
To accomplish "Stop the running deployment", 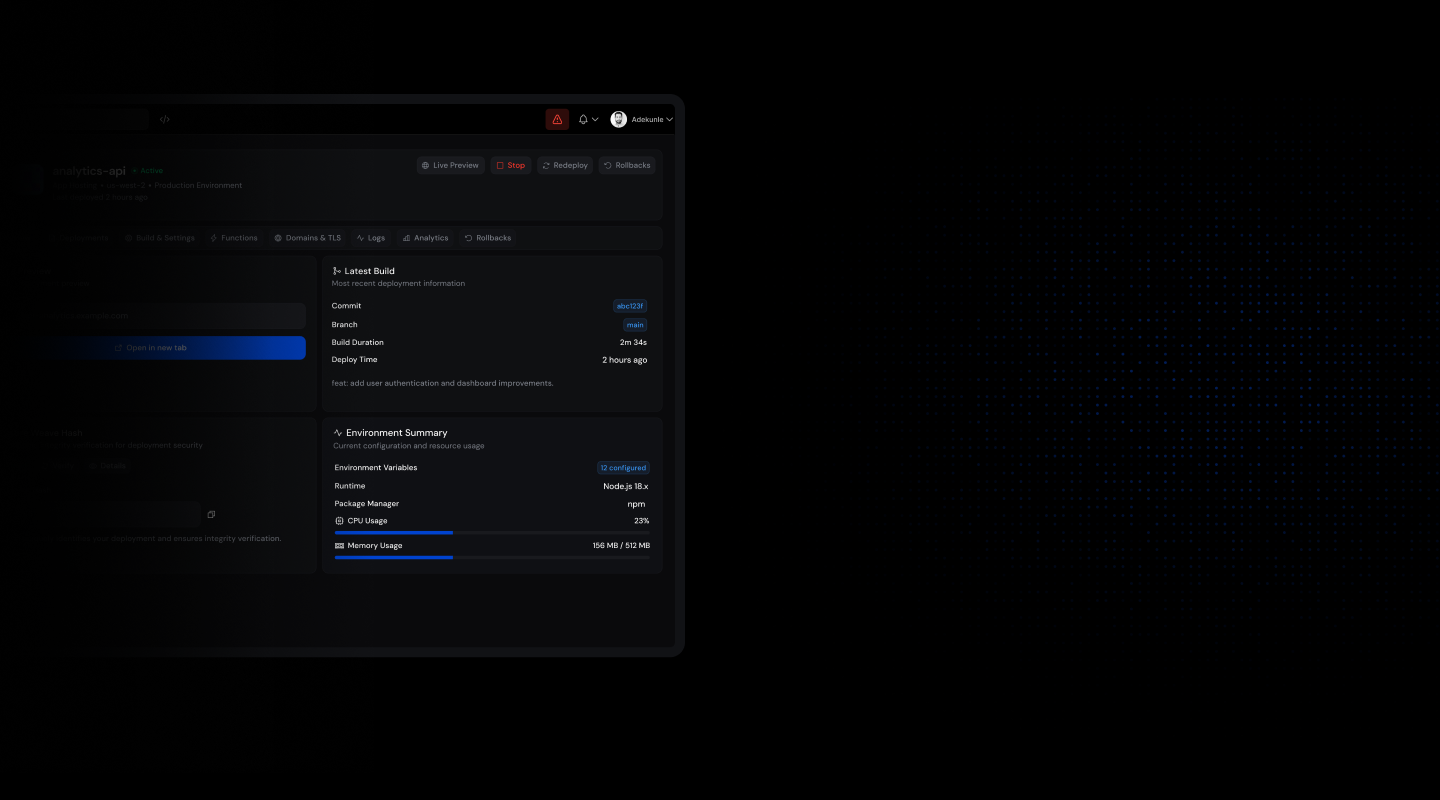I will (511, 165).
